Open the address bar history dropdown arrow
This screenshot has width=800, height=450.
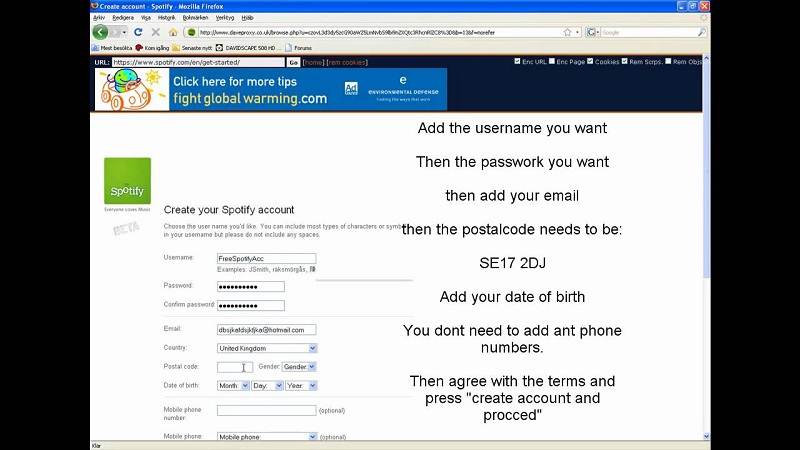[x=578, y=32]
